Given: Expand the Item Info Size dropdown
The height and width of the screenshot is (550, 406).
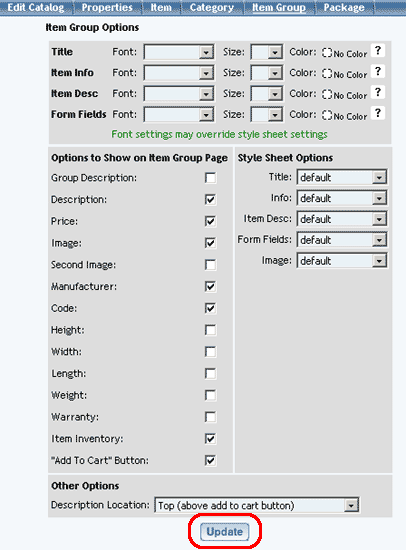Looking at the screenshot, I should (x=267, y=73).
